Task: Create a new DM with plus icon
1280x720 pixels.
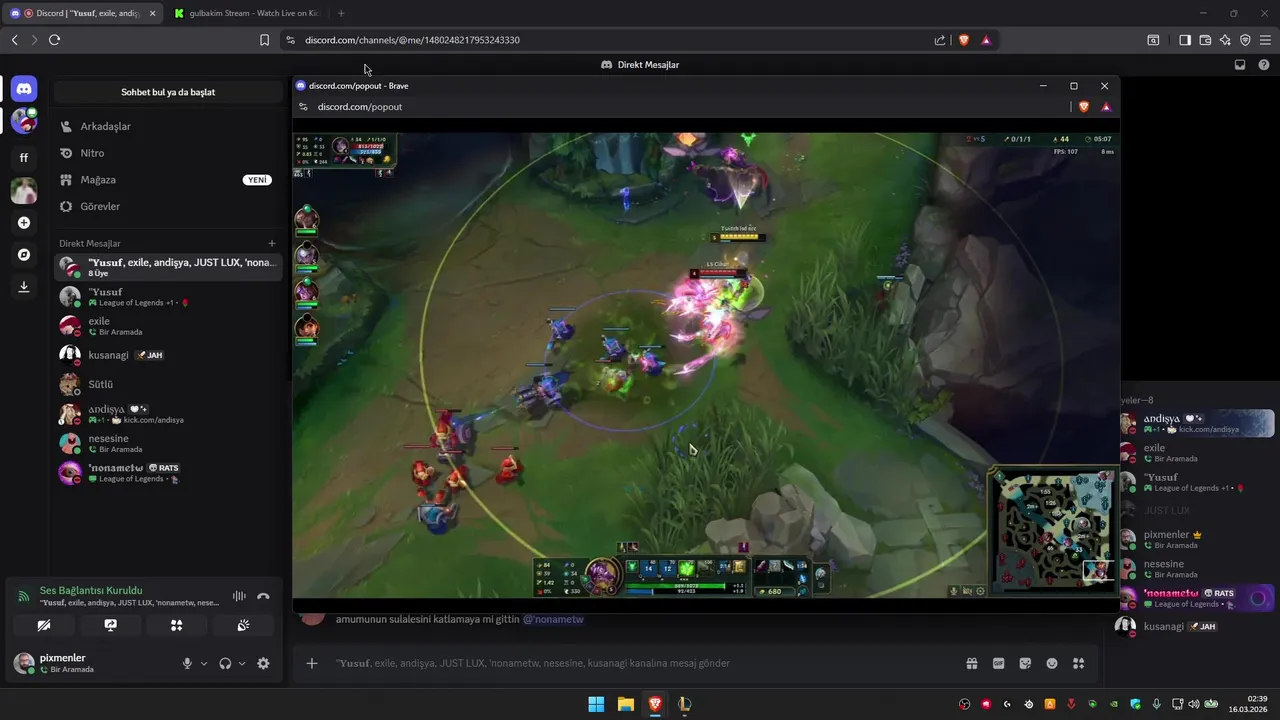Action: [x=272, y=243]
